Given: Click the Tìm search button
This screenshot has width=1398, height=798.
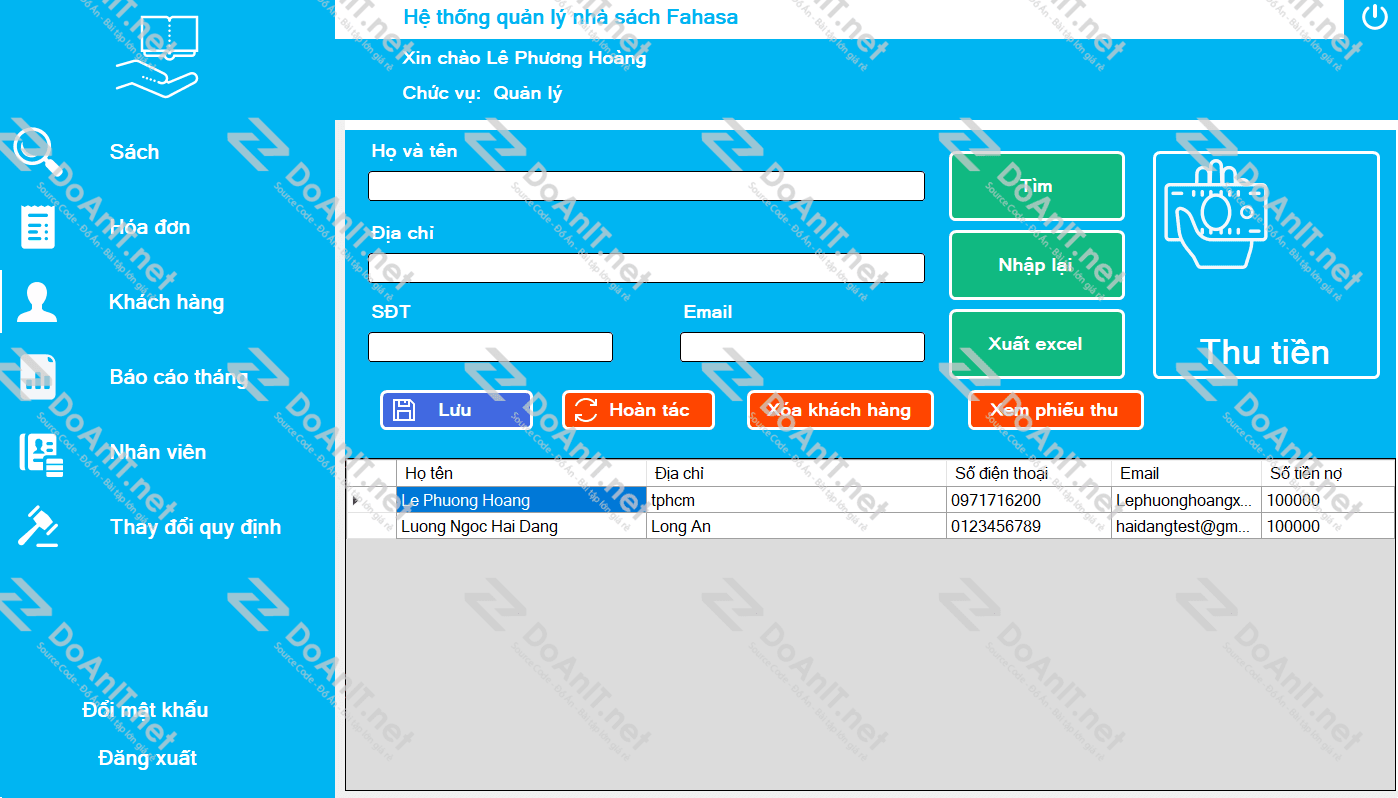Looking at the screenshot, I should (1037, 186).
